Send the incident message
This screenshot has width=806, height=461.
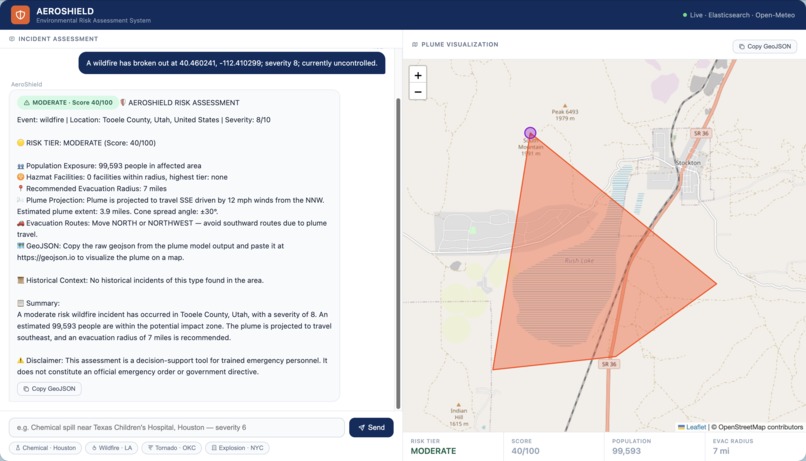pos(371,427)
